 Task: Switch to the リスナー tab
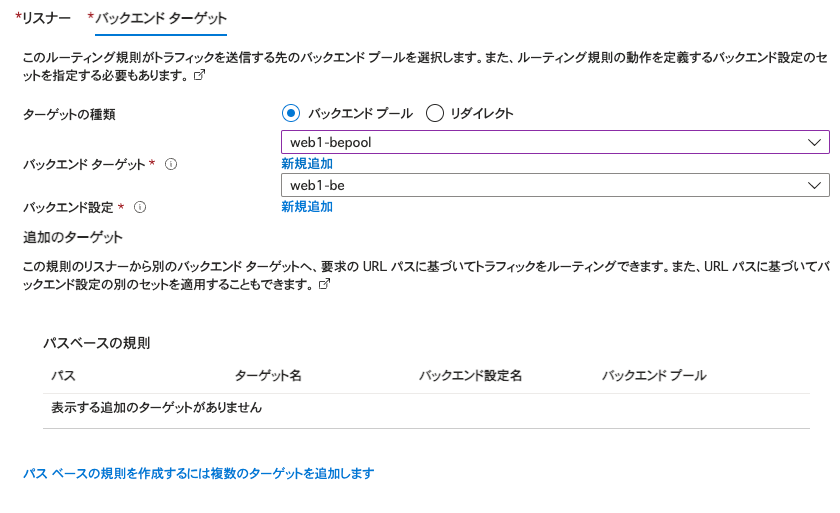45,18
